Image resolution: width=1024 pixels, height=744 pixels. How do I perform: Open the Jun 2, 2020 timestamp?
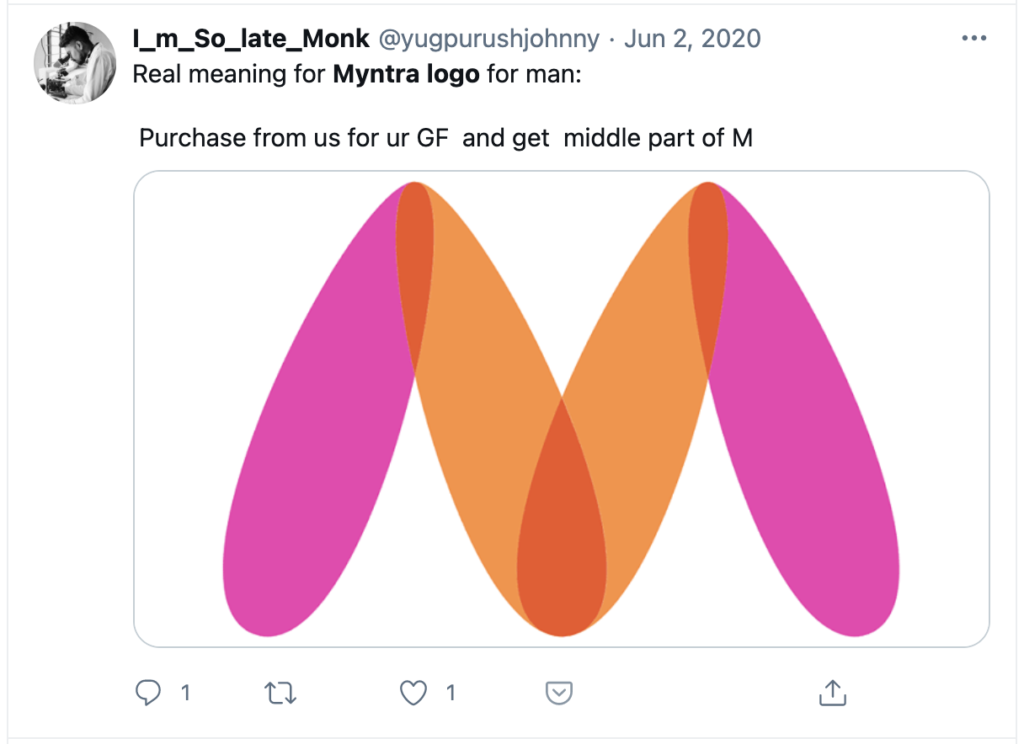tap(692, 39)
